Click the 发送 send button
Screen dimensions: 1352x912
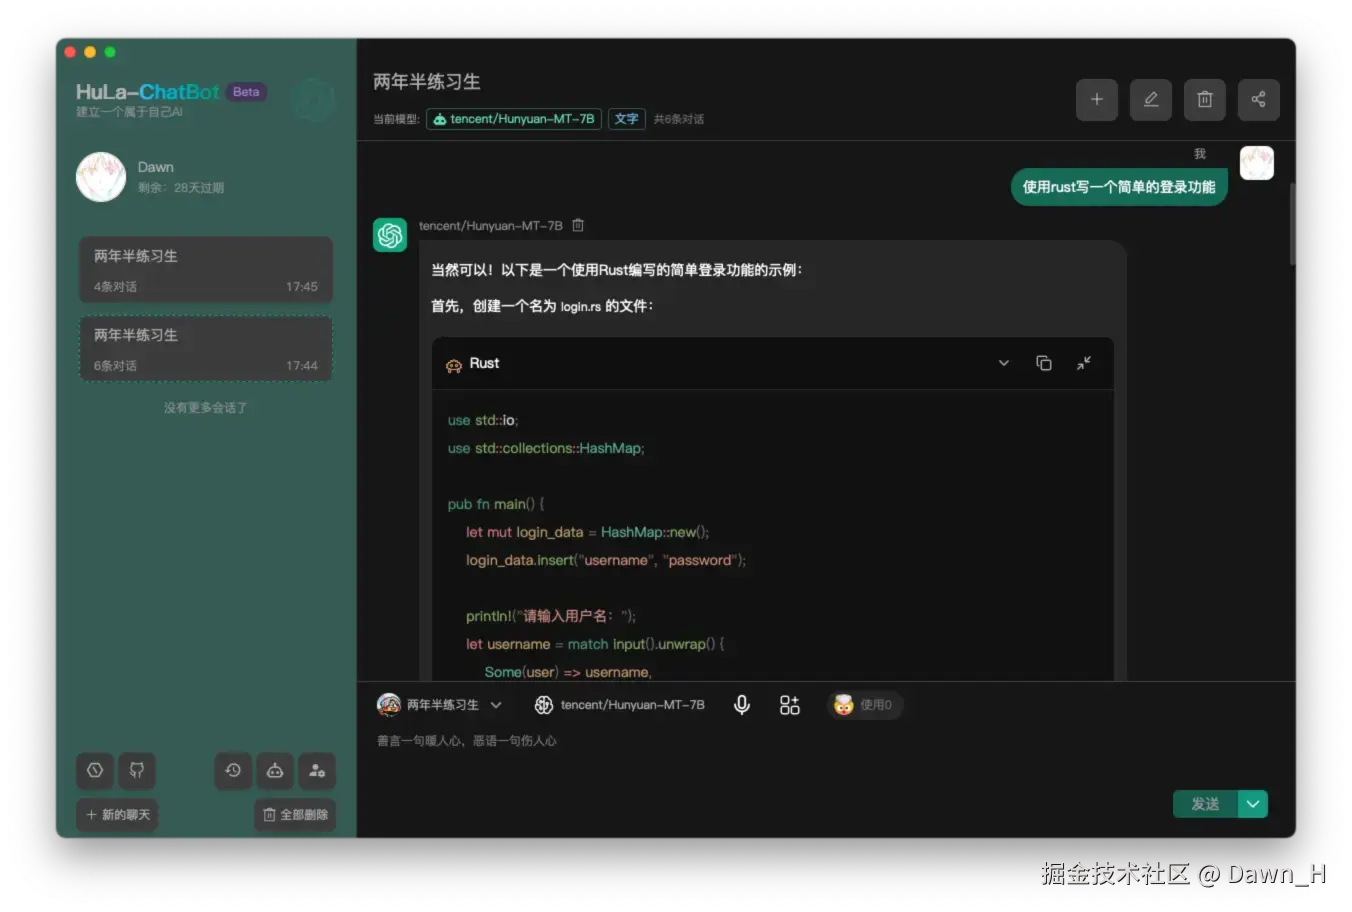(1205, 804)
